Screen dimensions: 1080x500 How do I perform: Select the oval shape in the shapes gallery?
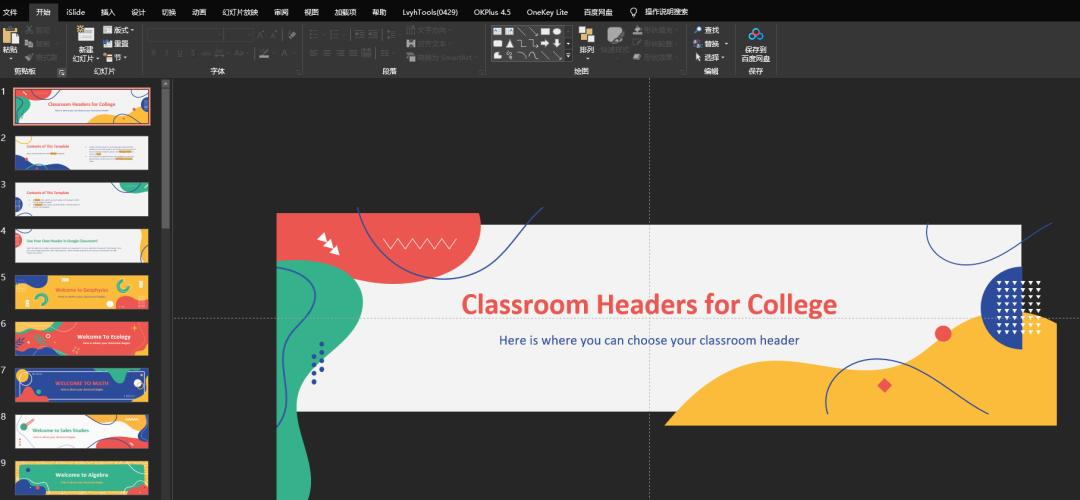(557, 32)
